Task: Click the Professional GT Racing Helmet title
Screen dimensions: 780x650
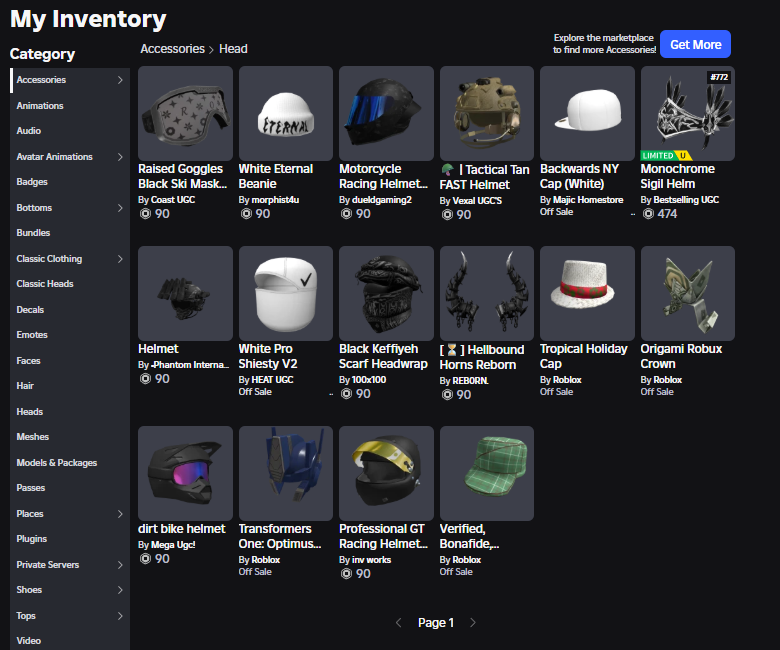Action: pyautogui.click(x=383, y=536)
